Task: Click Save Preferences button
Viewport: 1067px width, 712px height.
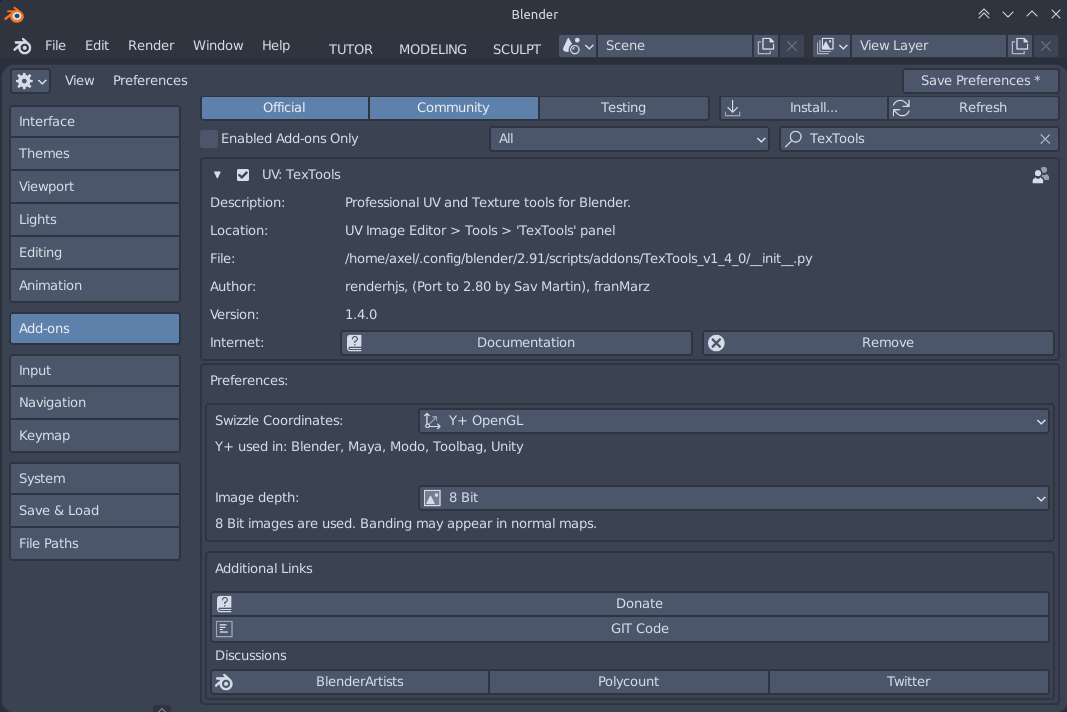Action: point(981,81)
